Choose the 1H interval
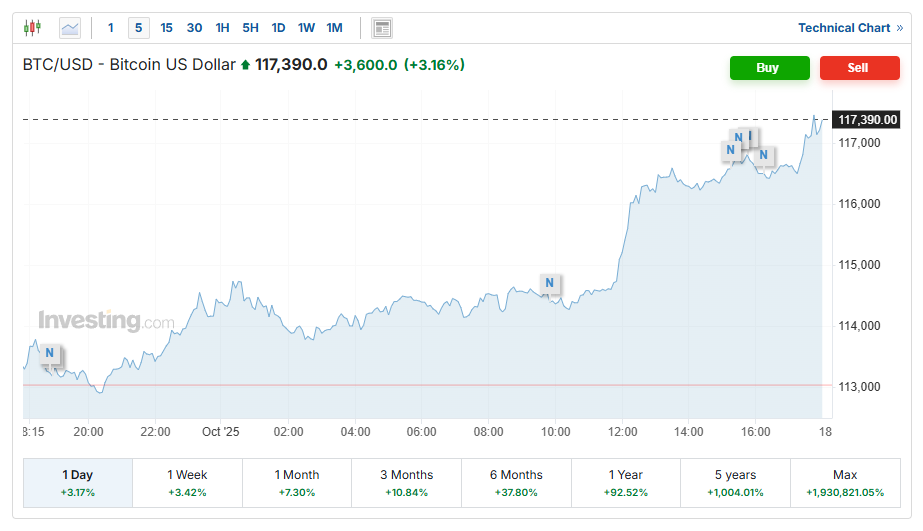 click(x=222, y=28)
